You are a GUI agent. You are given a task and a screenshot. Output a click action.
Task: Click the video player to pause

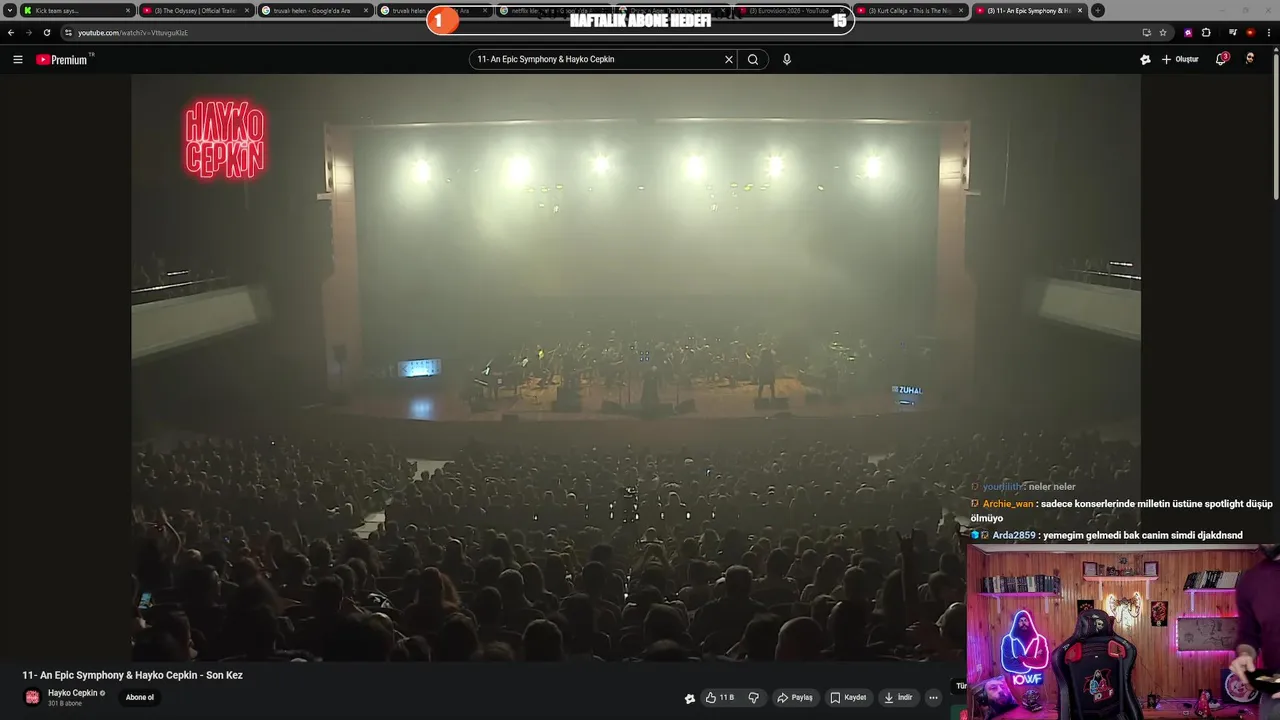(635, 367)
